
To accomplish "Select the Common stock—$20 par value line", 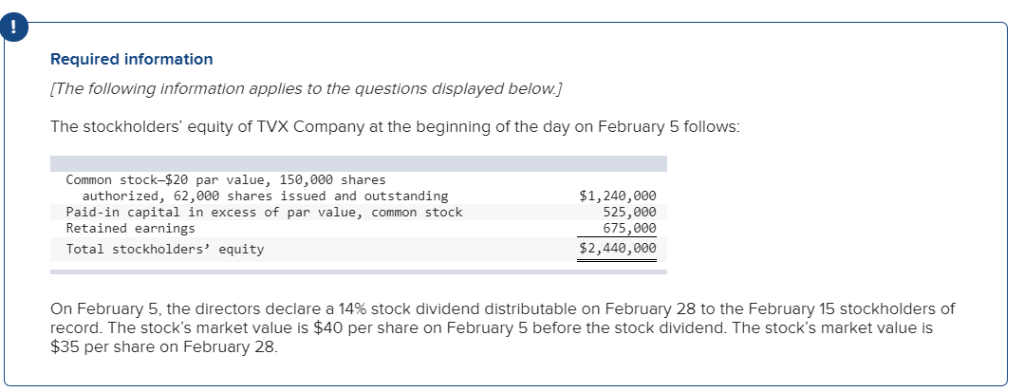I will (x=226, y=180).
